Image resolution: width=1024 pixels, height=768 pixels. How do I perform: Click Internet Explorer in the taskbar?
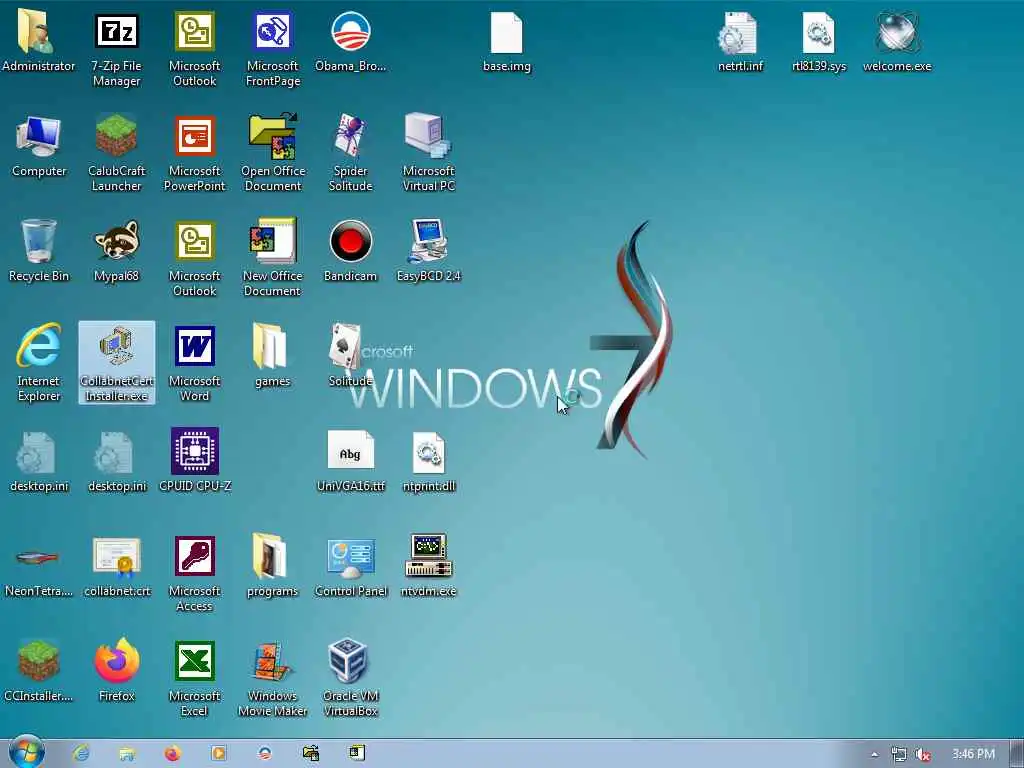point(81,754)
